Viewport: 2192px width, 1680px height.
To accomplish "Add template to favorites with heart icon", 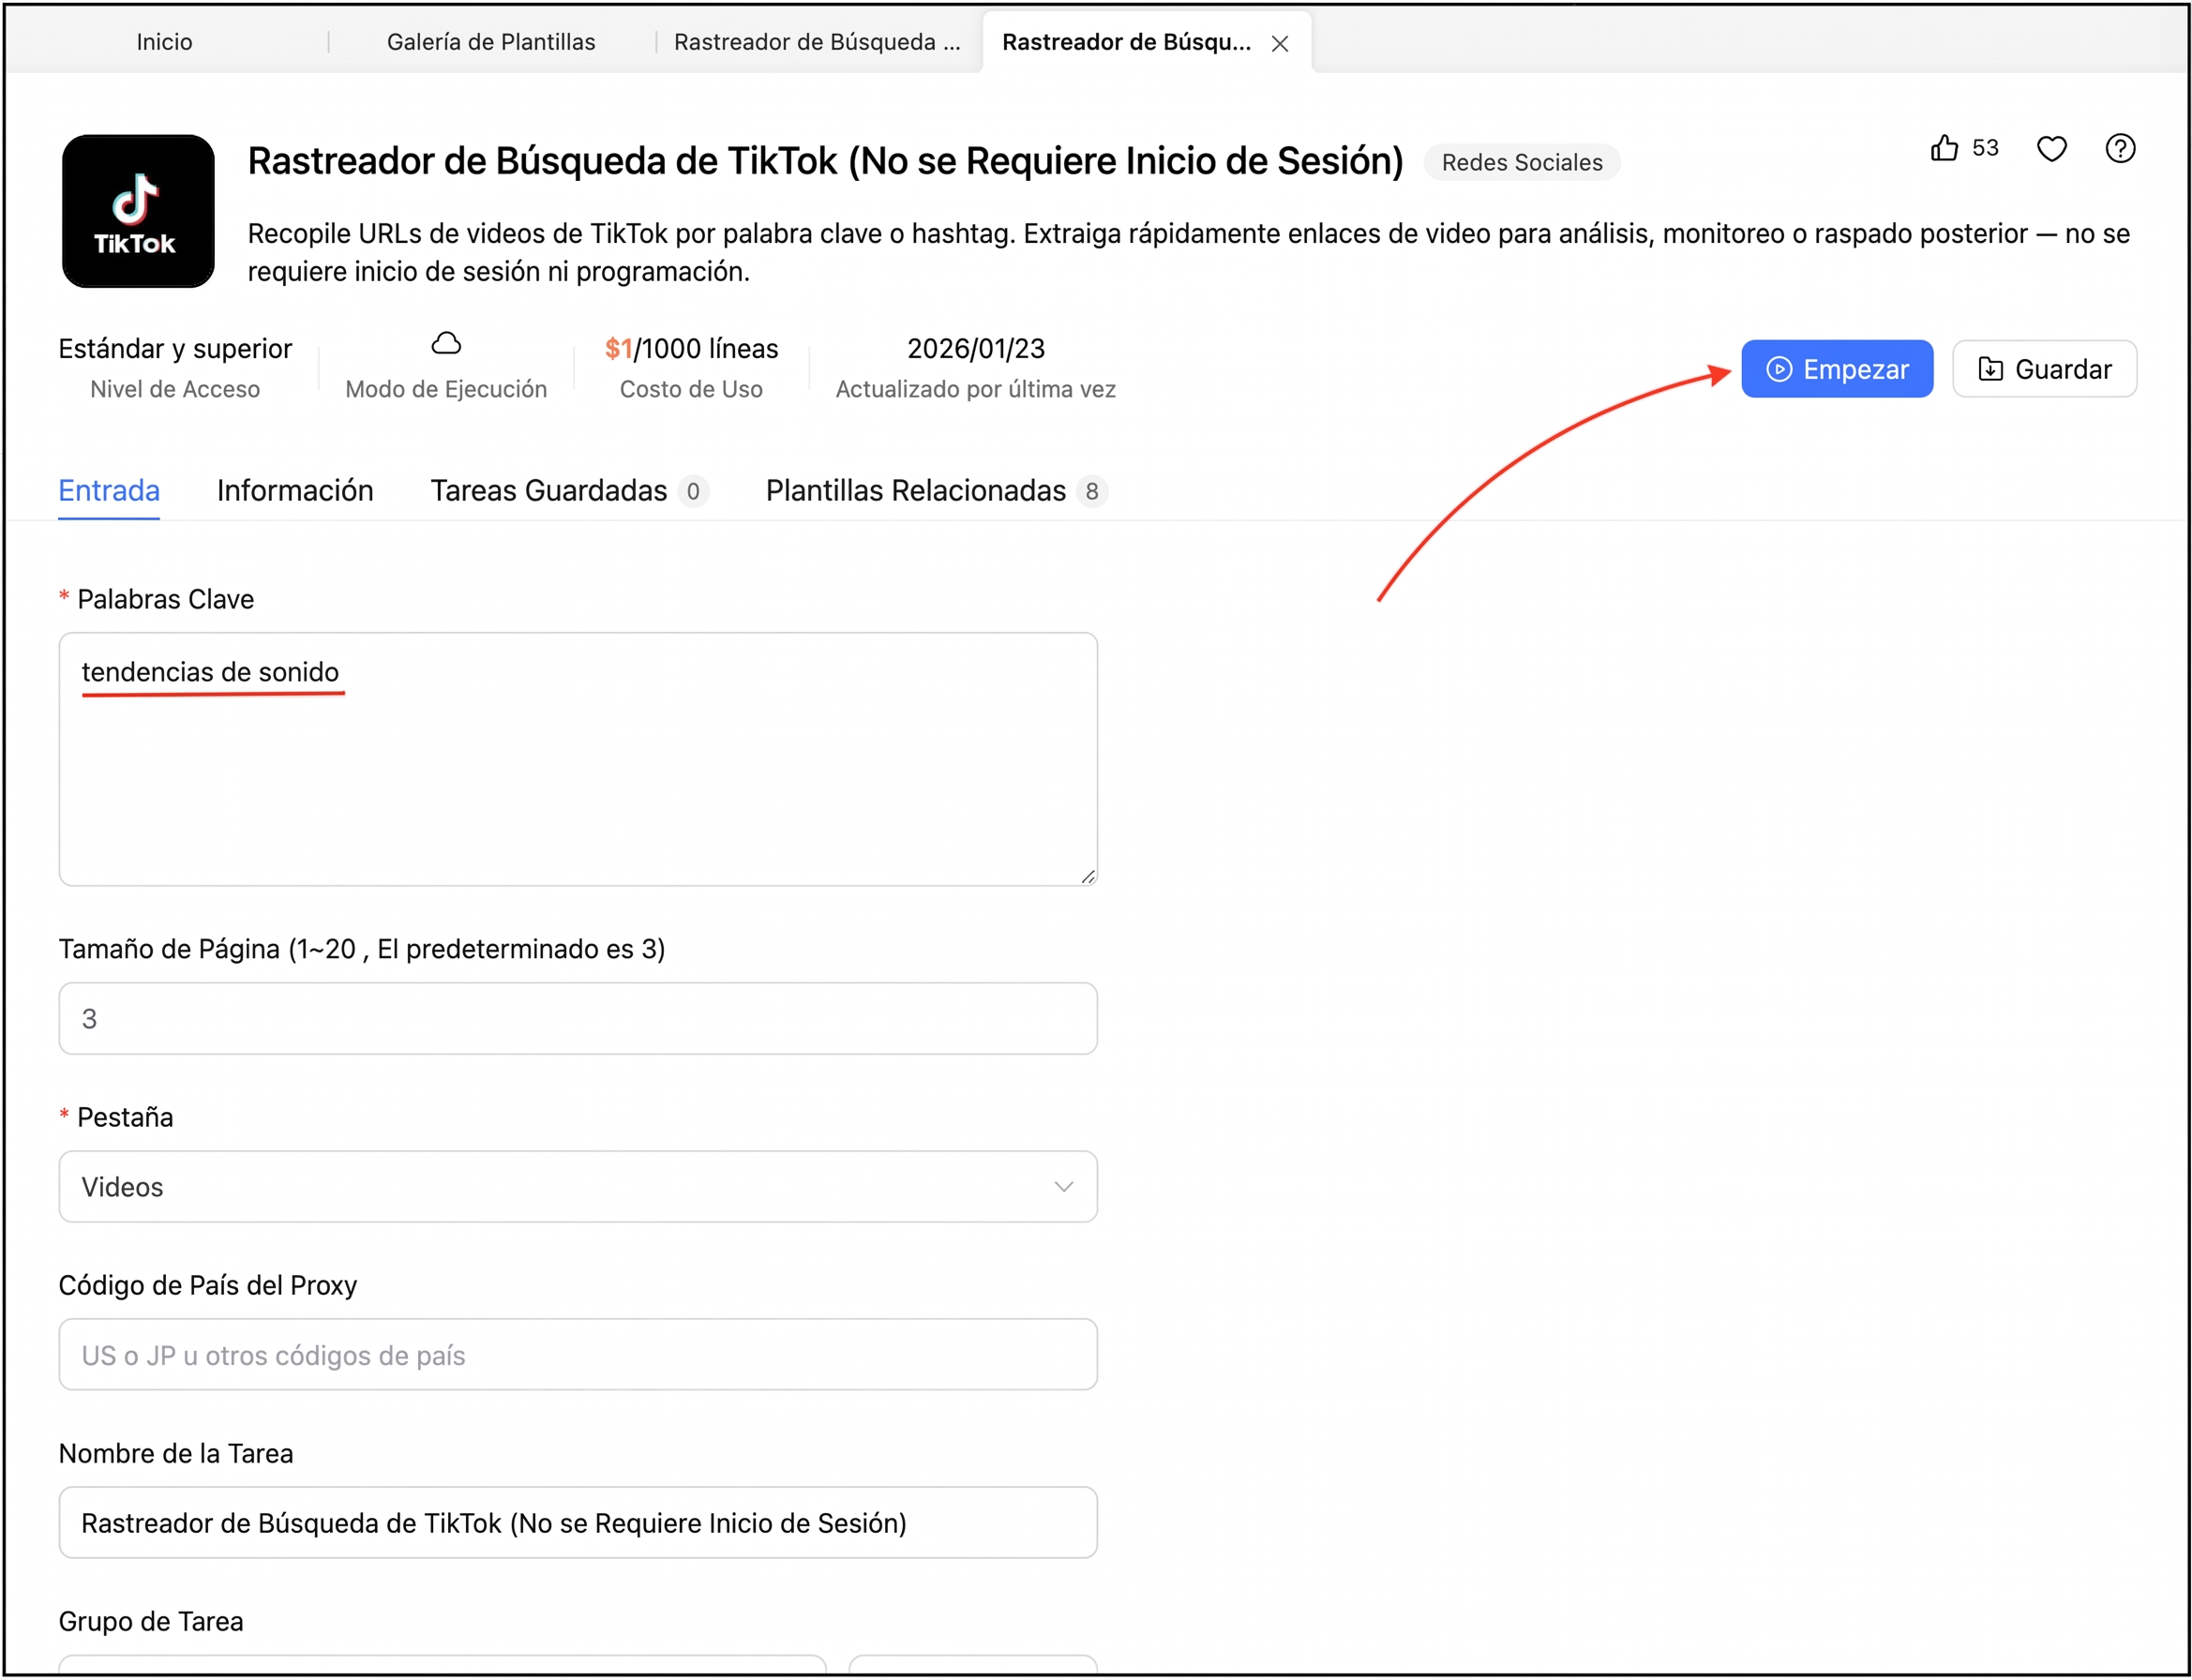I will pos(2051,148).
